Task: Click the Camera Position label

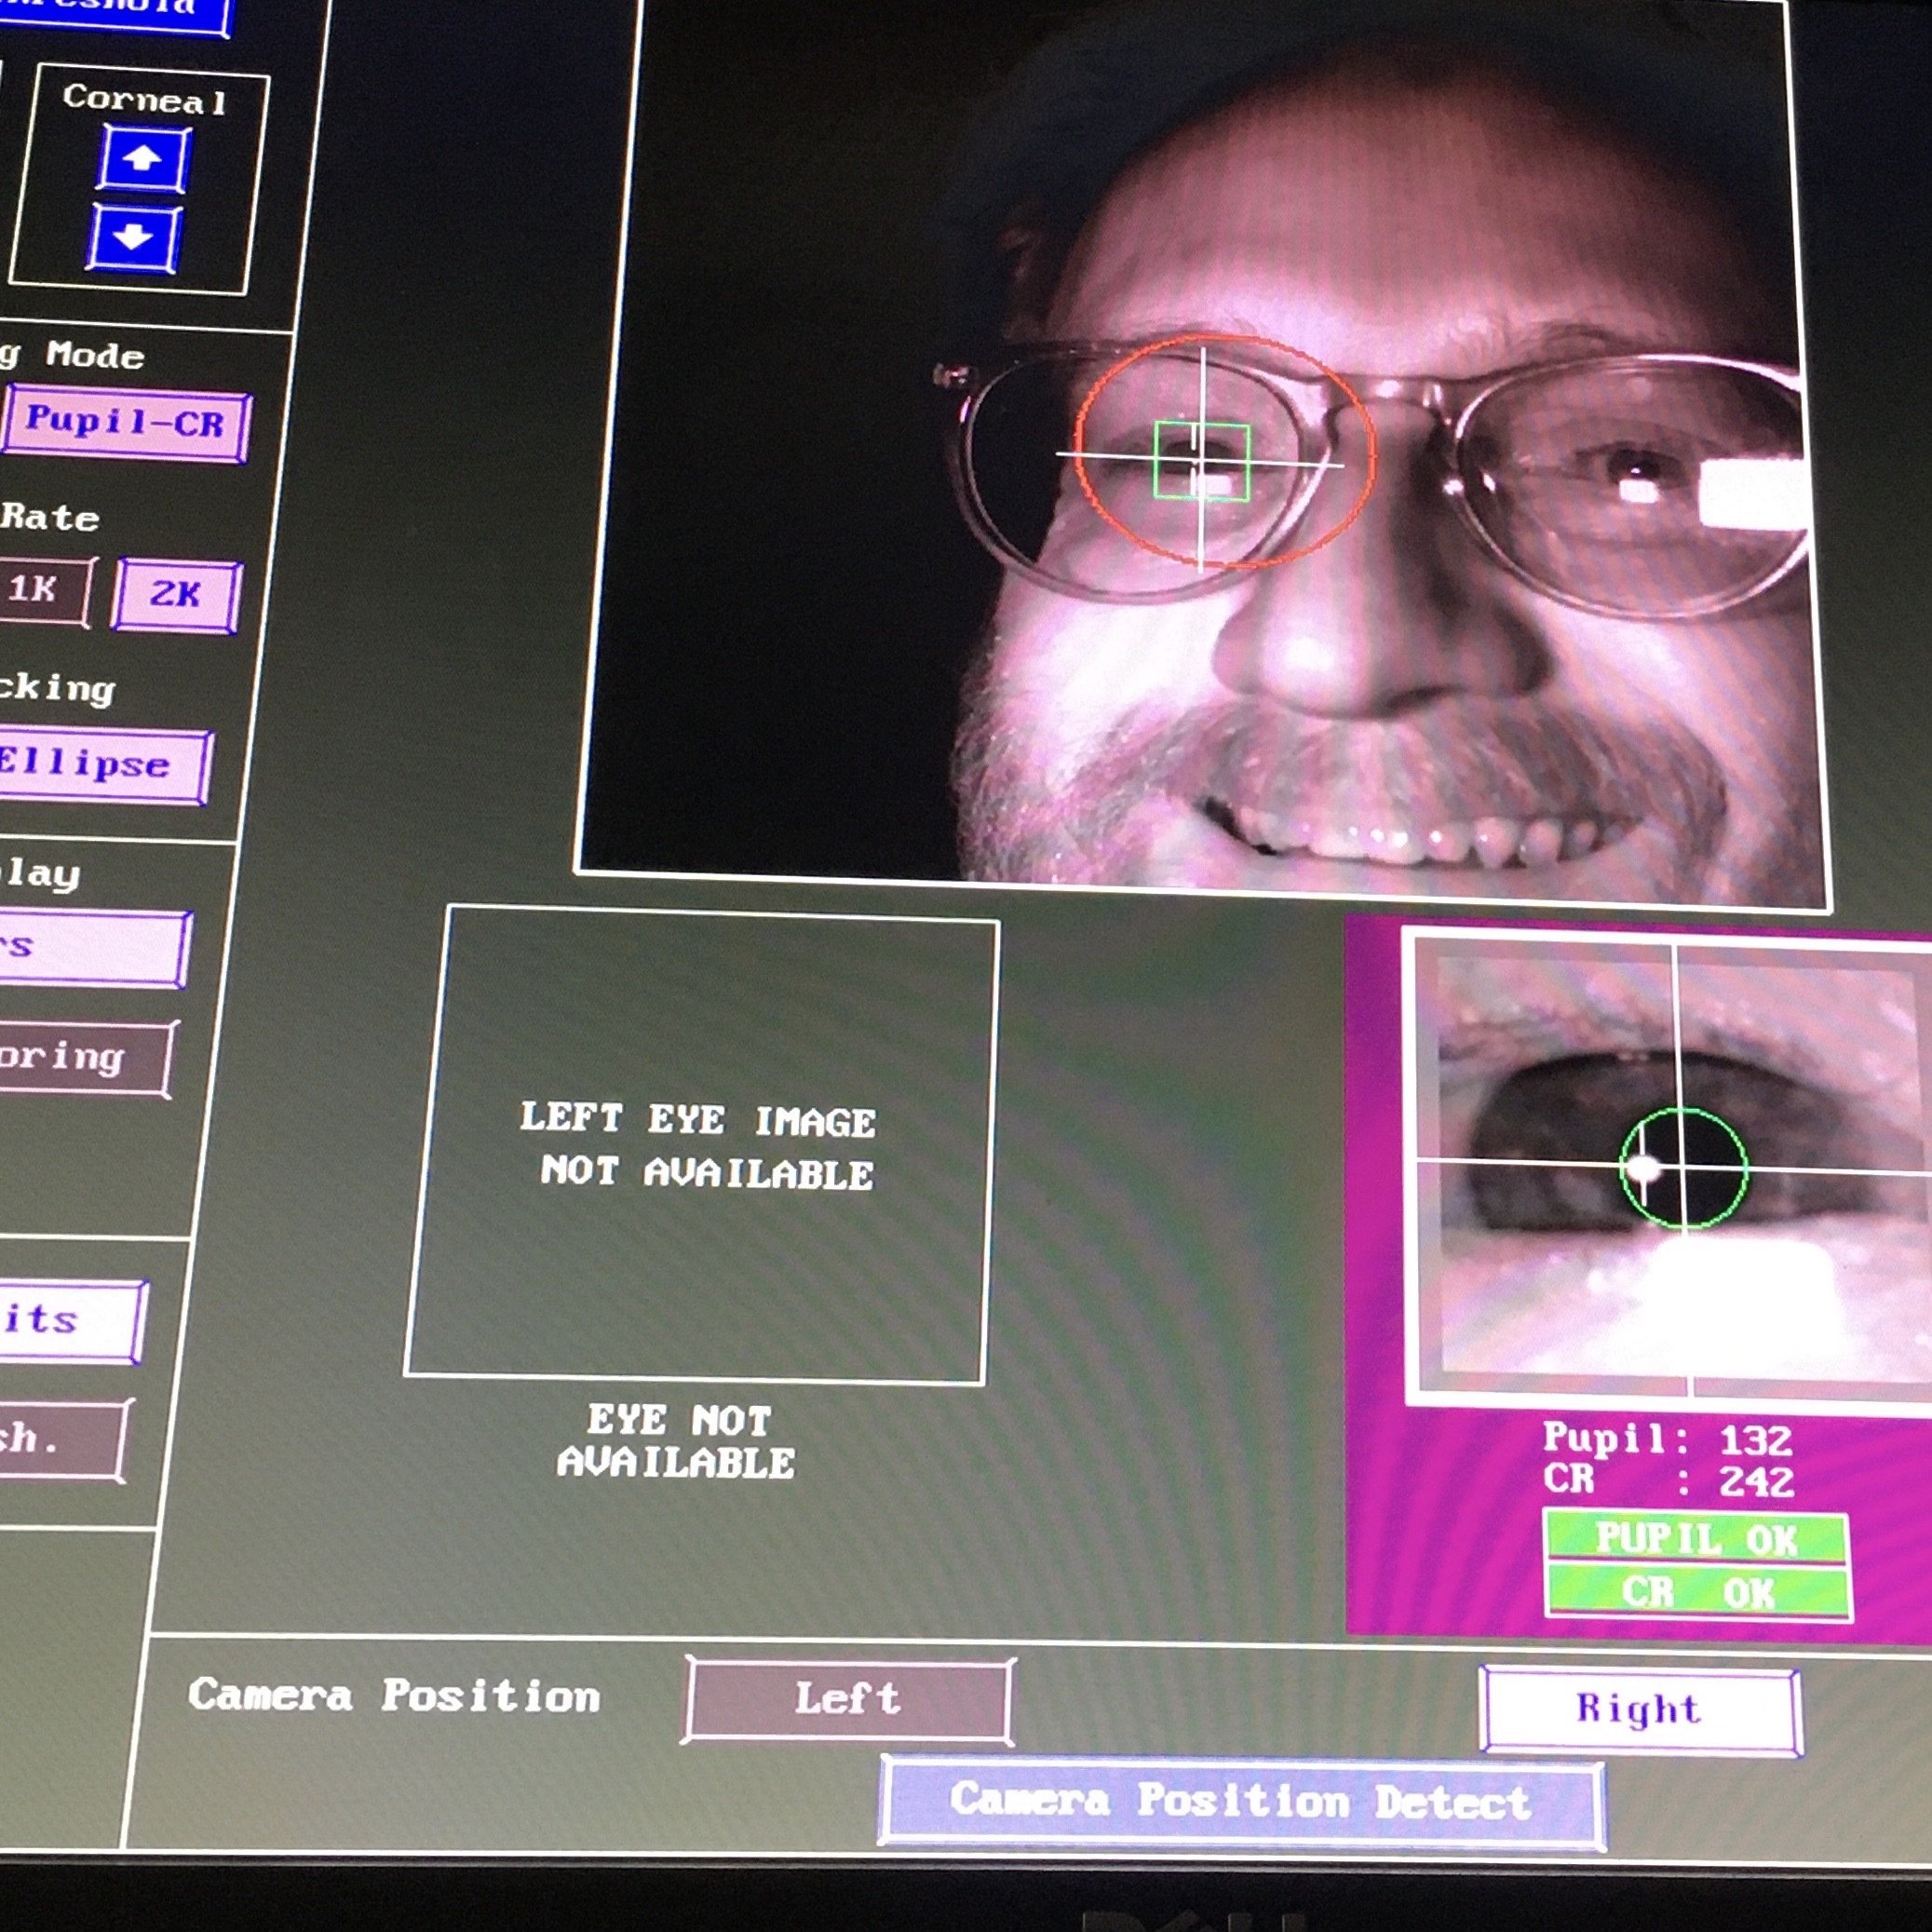Action: [x=395, y=1696]
